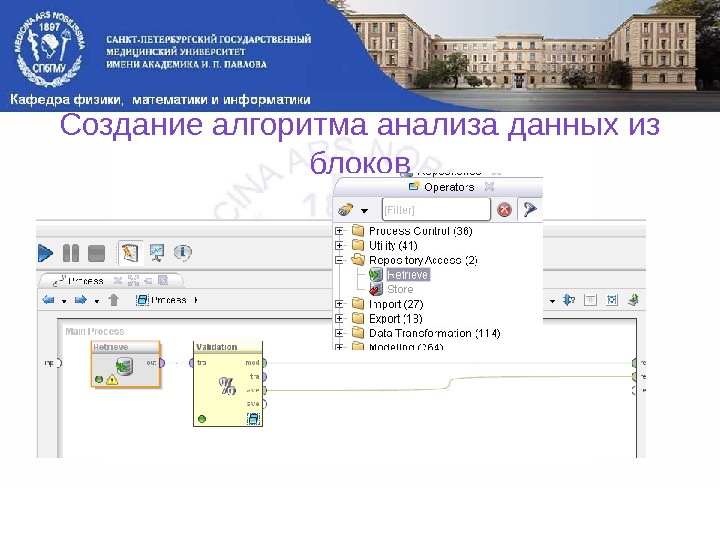
Task: Select the Import (27) folder
Action: [x=396, y=304]
